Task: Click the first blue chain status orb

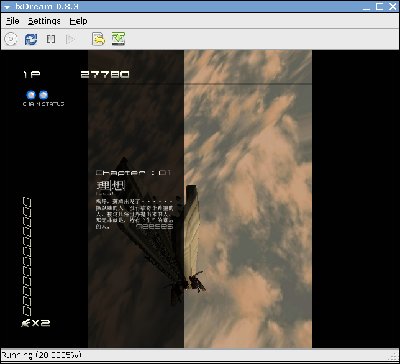Action: click(31, 95)
